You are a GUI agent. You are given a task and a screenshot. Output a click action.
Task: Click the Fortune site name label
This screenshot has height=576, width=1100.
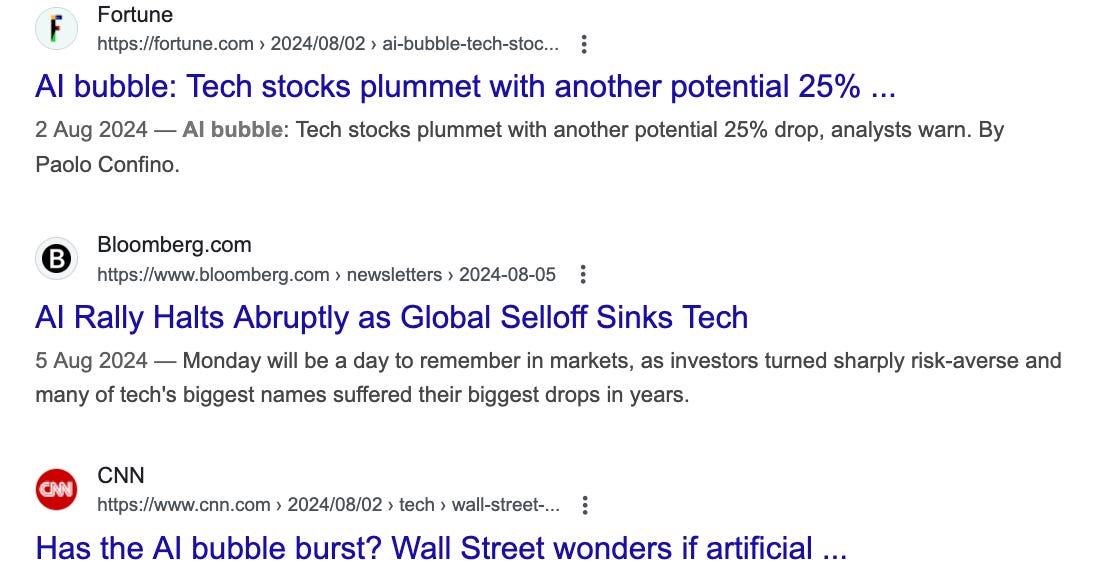pyautogui.click(x=135, y=14)
